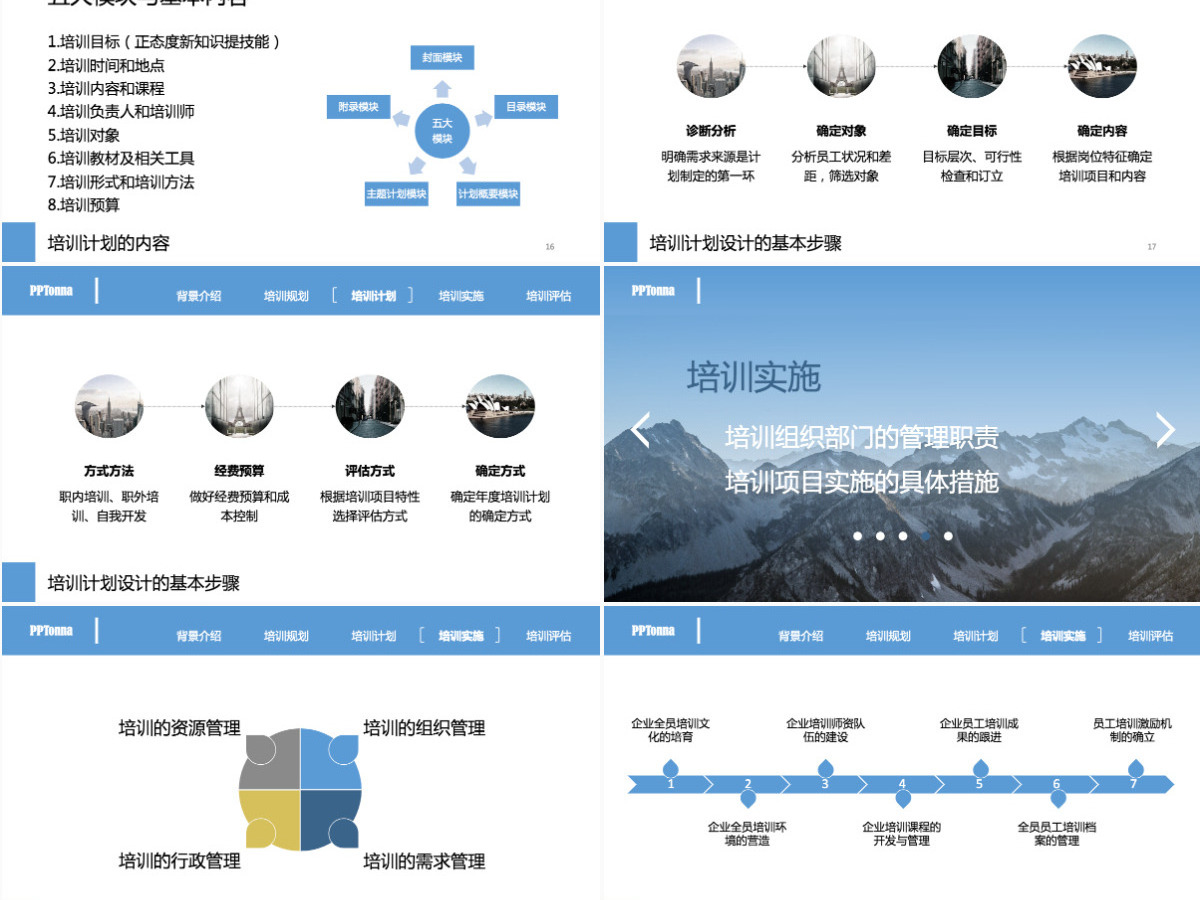Click the droplet marker above timeline step 3
The height and width of the screenshot is (900, 1200).
click(825, 768)
